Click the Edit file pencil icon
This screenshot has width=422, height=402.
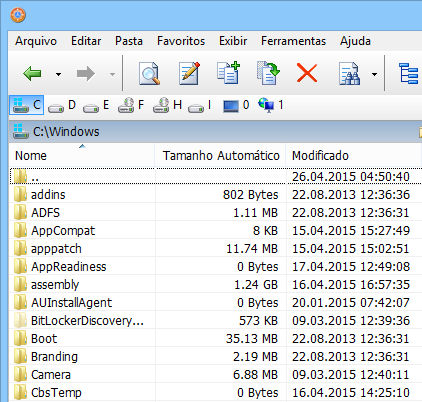pyautogui.click(x=189, y=73)
